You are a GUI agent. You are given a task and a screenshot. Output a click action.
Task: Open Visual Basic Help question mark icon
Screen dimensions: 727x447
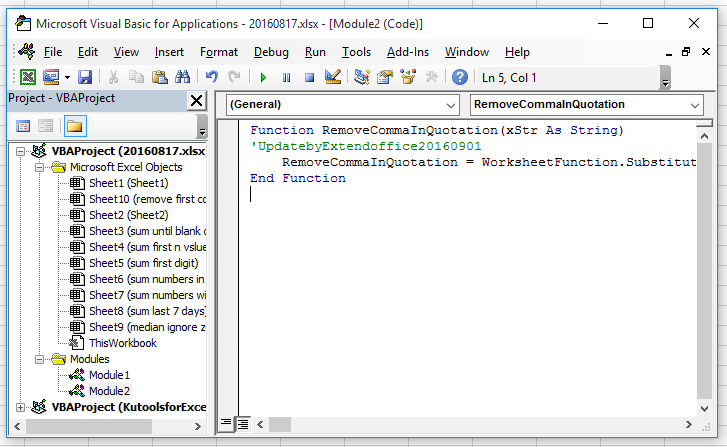tap(460, 77)
